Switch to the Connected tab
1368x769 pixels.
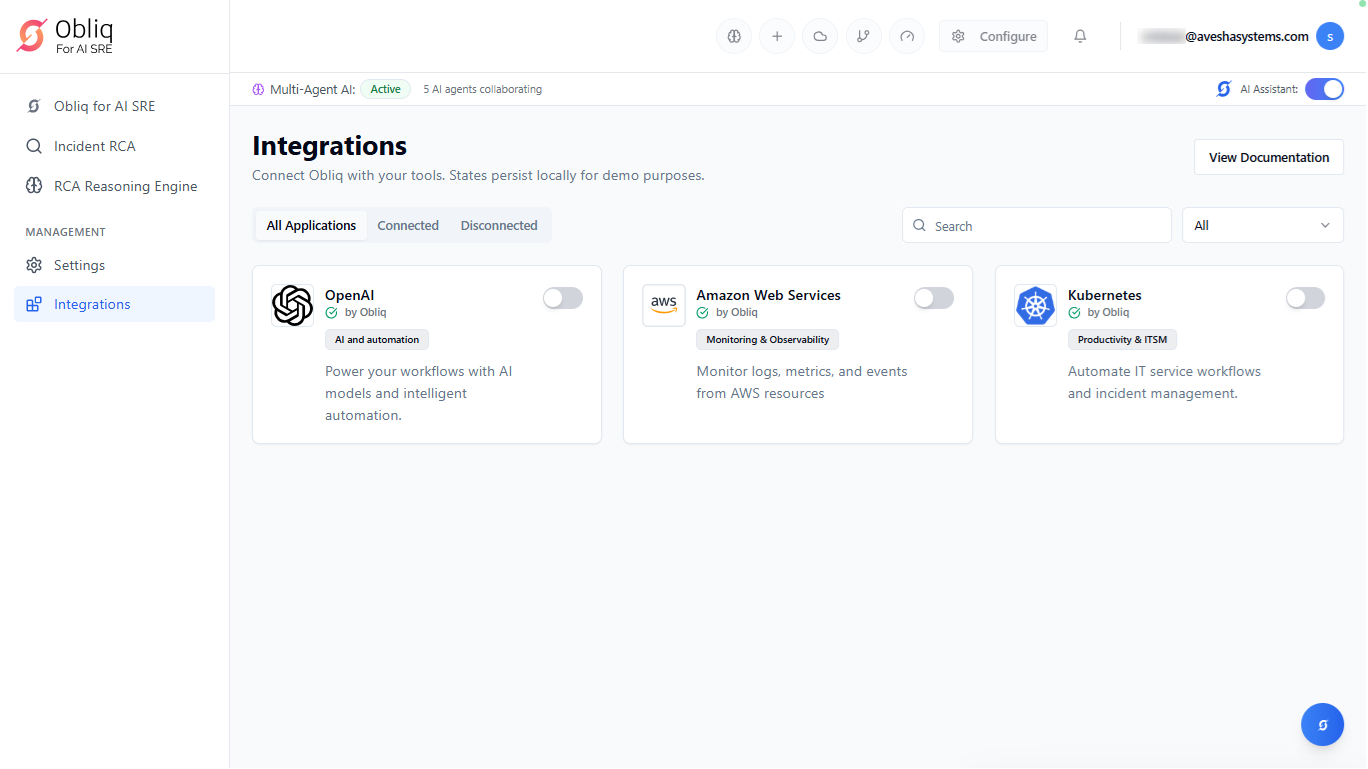(x=408, y=226)
